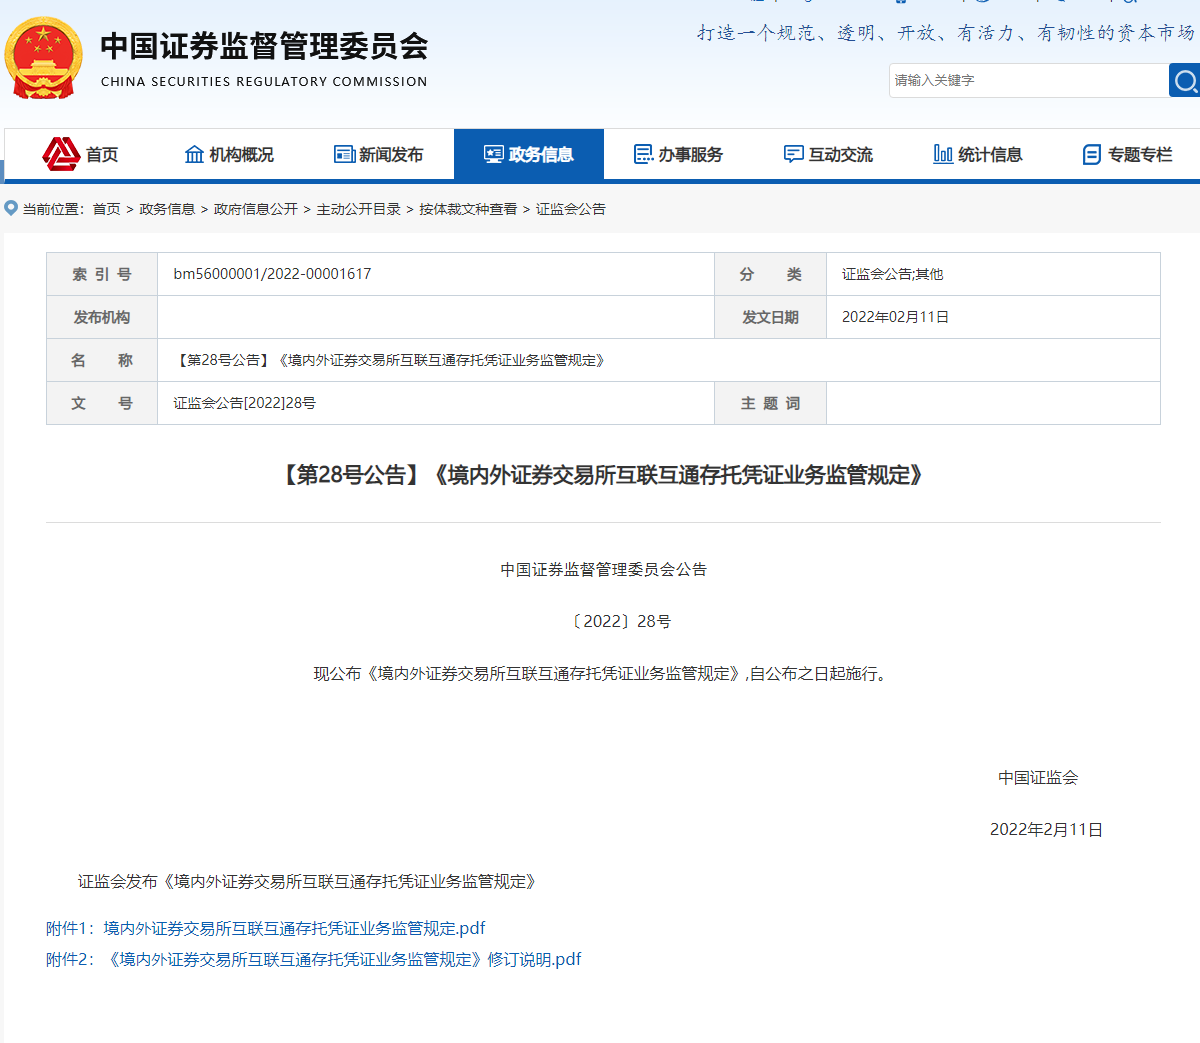Click the CSRC national emblem logo

click(43, 58)
